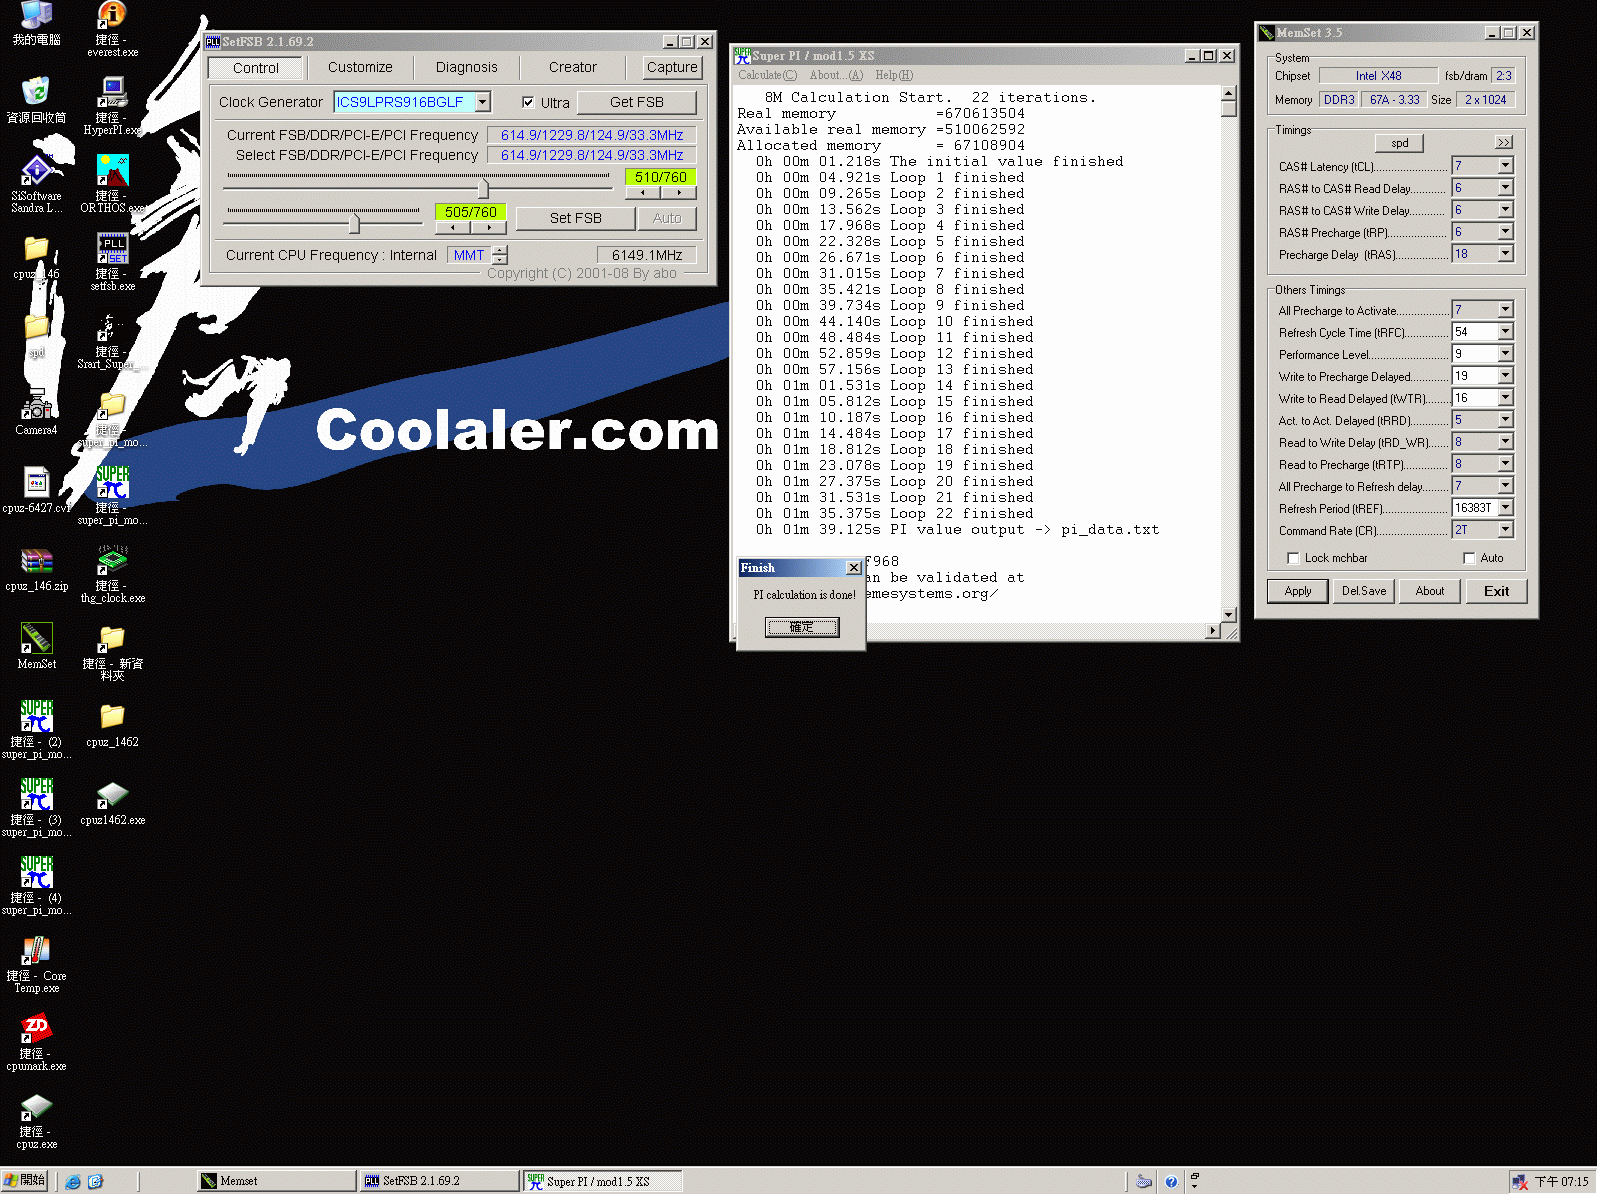Open the Help menu in Super PI
Image resolution: width=1597 pixels, height=1194 pixels.
(x=894, y=75)
